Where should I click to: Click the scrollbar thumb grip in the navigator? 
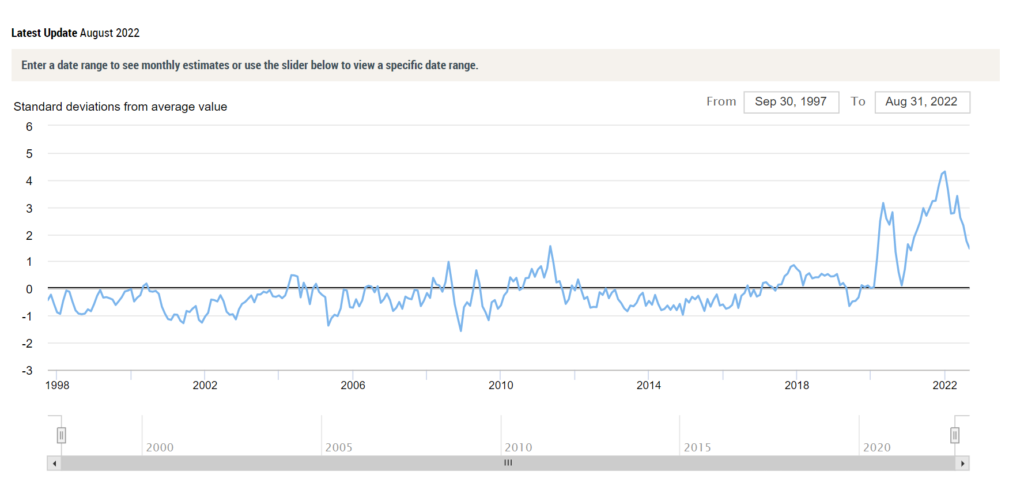(508, 463)
